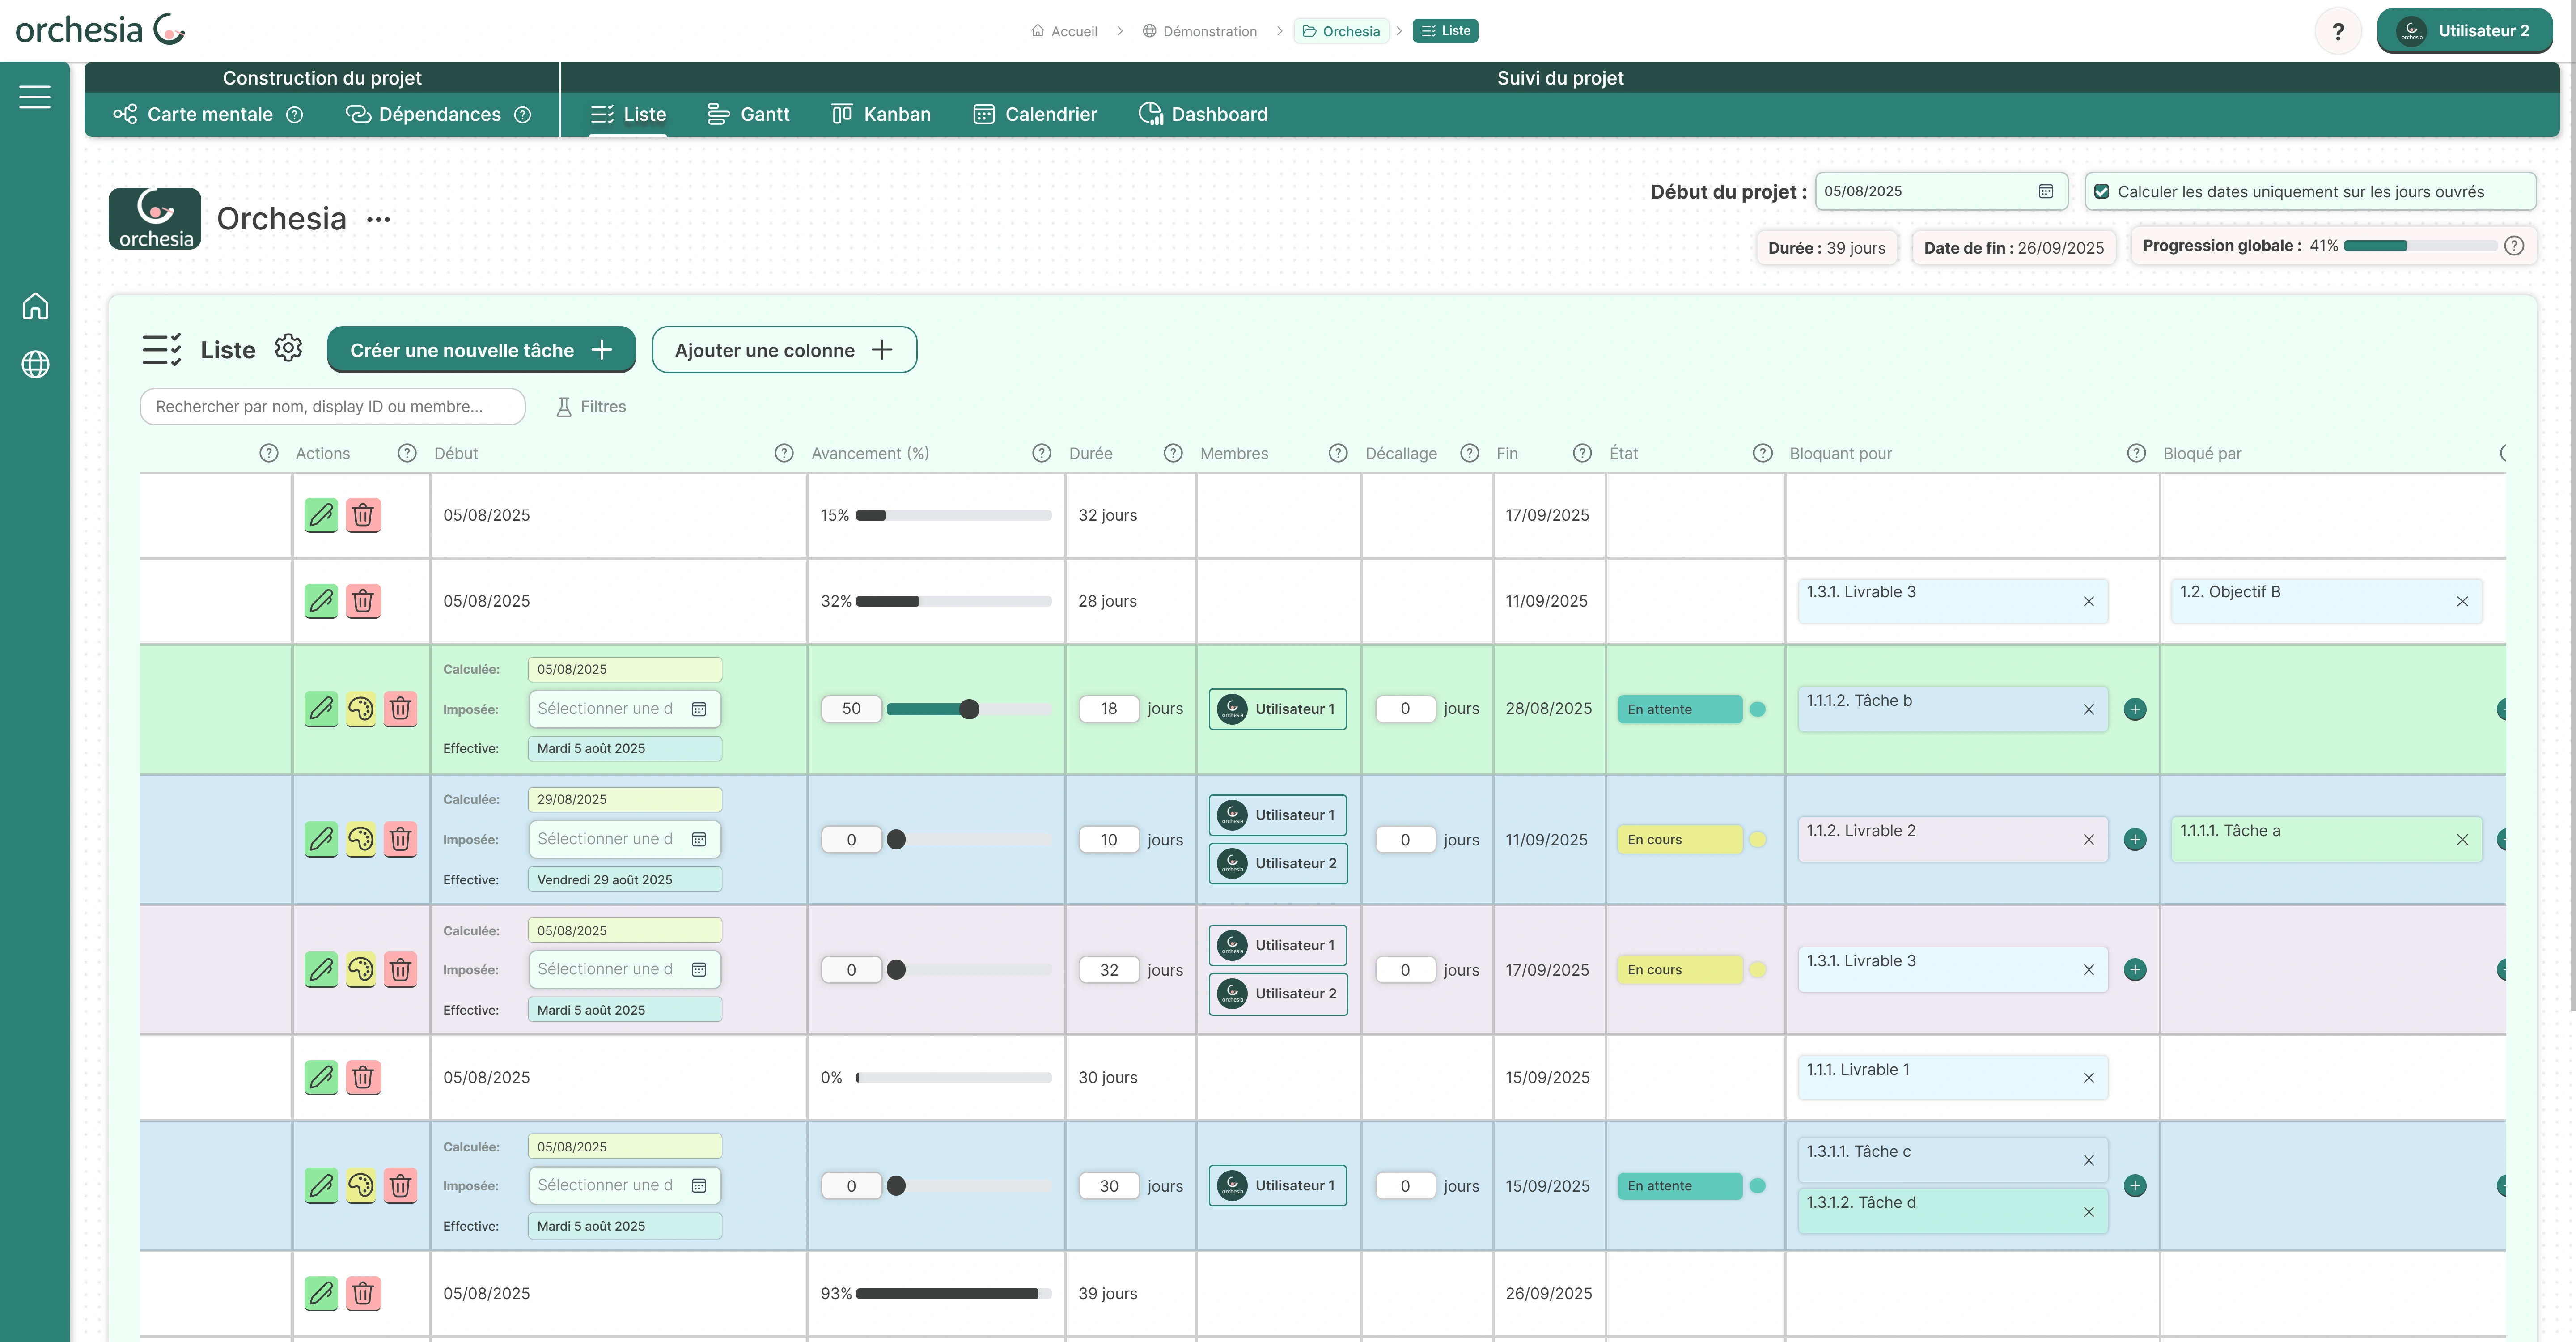
Task: Click the Utilisateur 1 member chip in 18 jours row
Action: tap(1278, 709)
